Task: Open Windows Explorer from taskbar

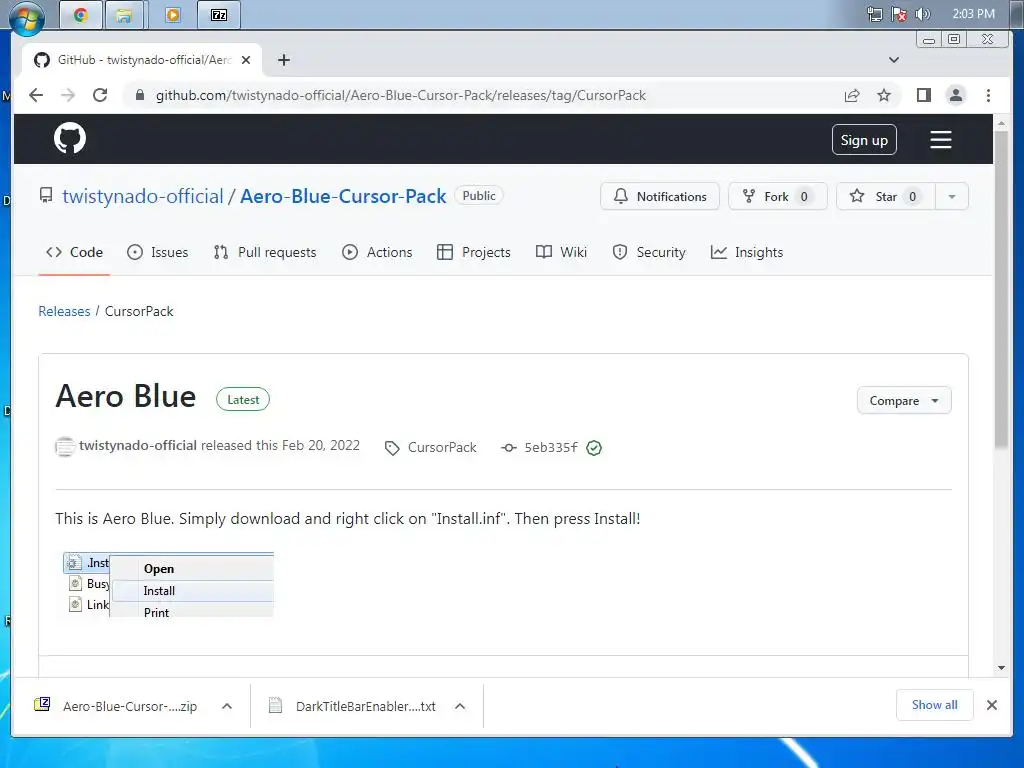Action: click(x=123, y=15)
